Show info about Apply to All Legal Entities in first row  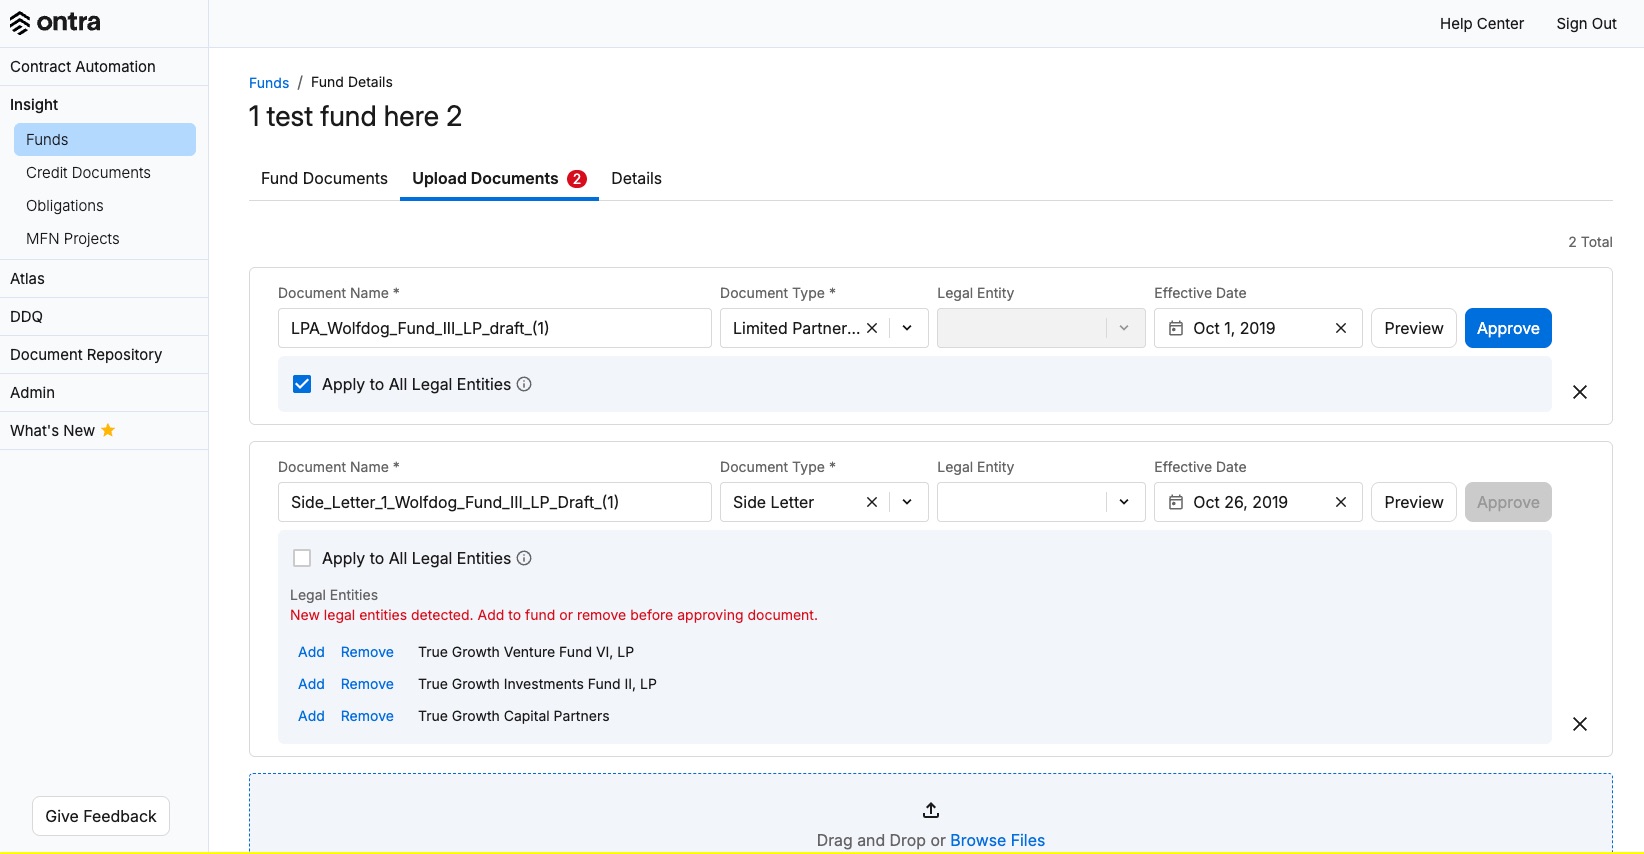pyautogui.click(x=524, y=384)
